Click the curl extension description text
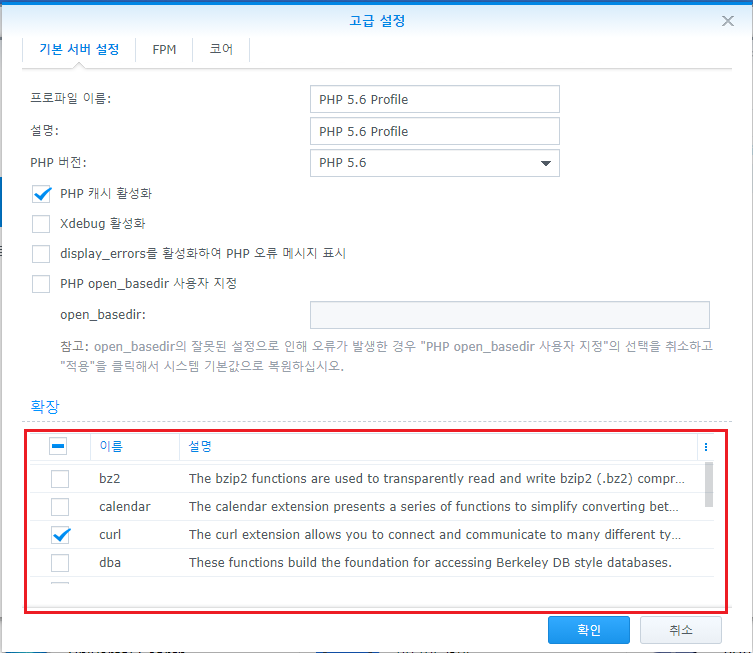Image resolution: width=753 pixels, height=653 pixels. pos(435,534)
